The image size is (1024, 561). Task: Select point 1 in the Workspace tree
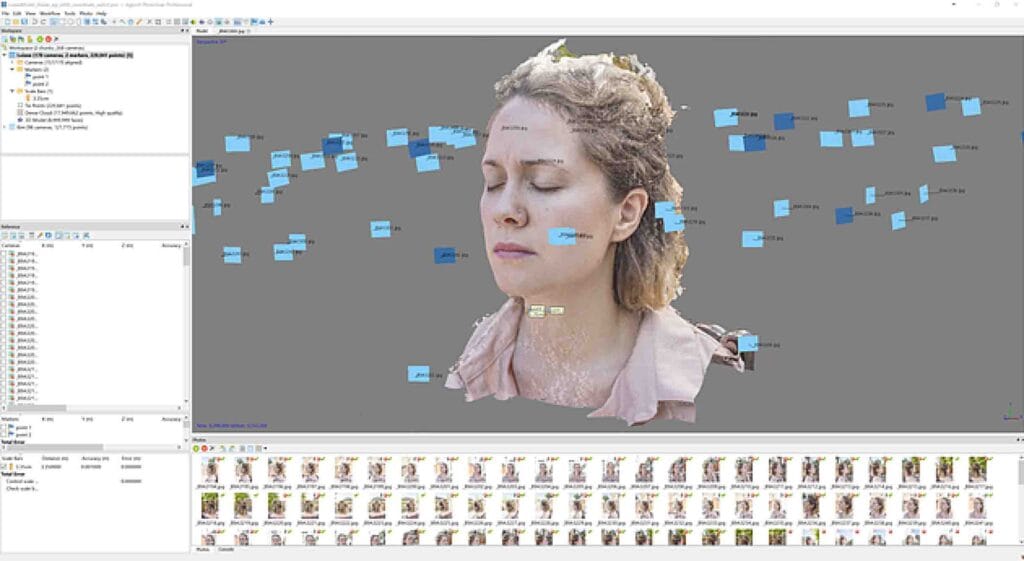40,77
